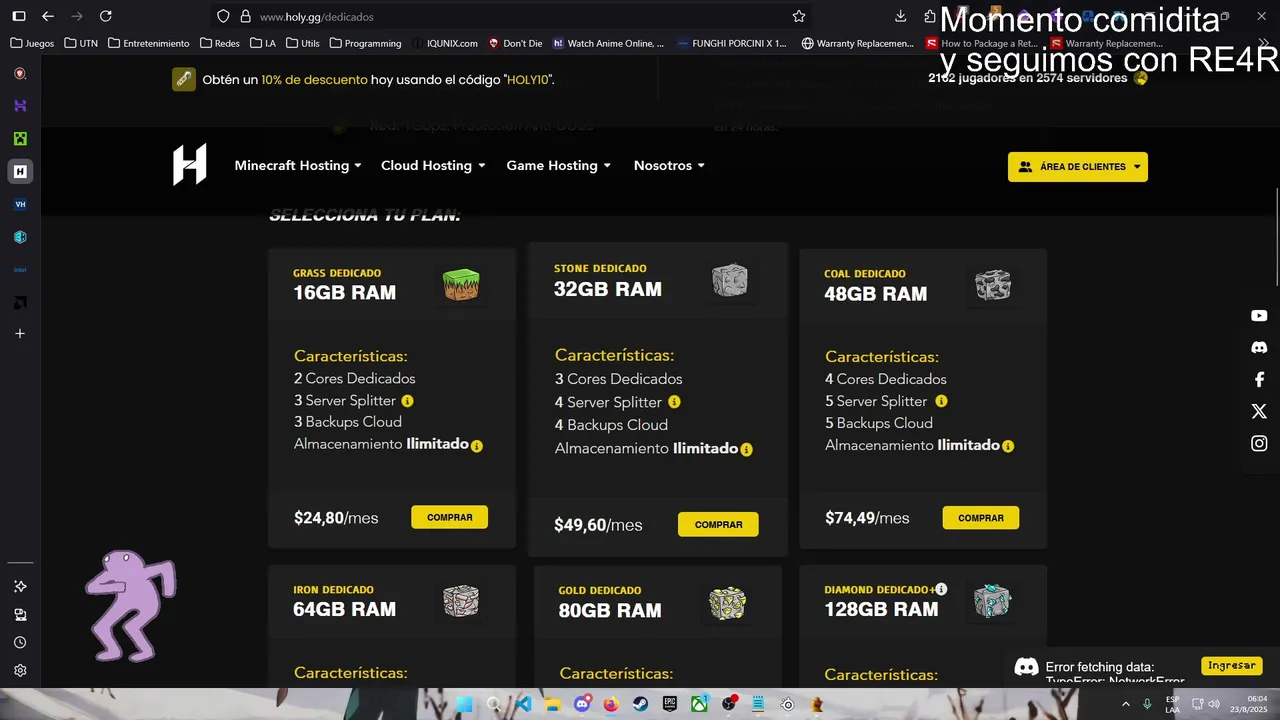Select the active Holy H tab in sidebar
Screen dimensions: 1280x720
click(x=20, y=171)
